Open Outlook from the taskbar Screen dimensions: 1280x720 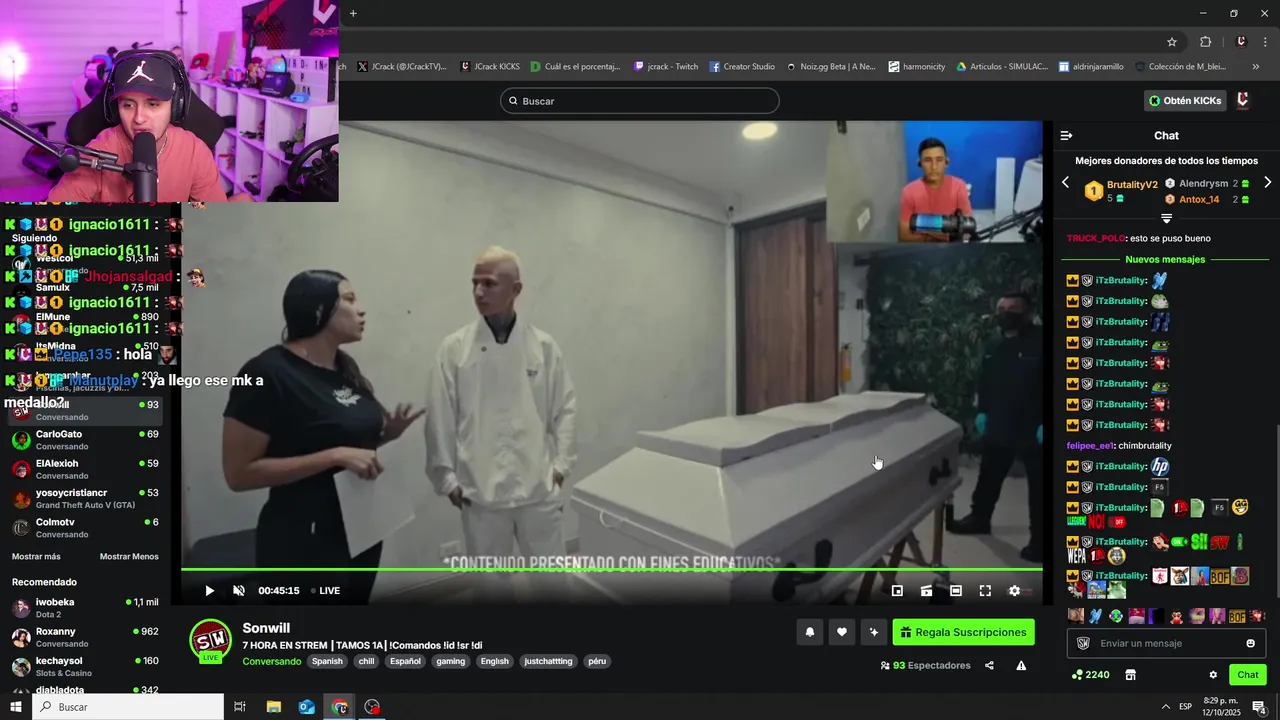pyautogui.click(x=306, y=707)
